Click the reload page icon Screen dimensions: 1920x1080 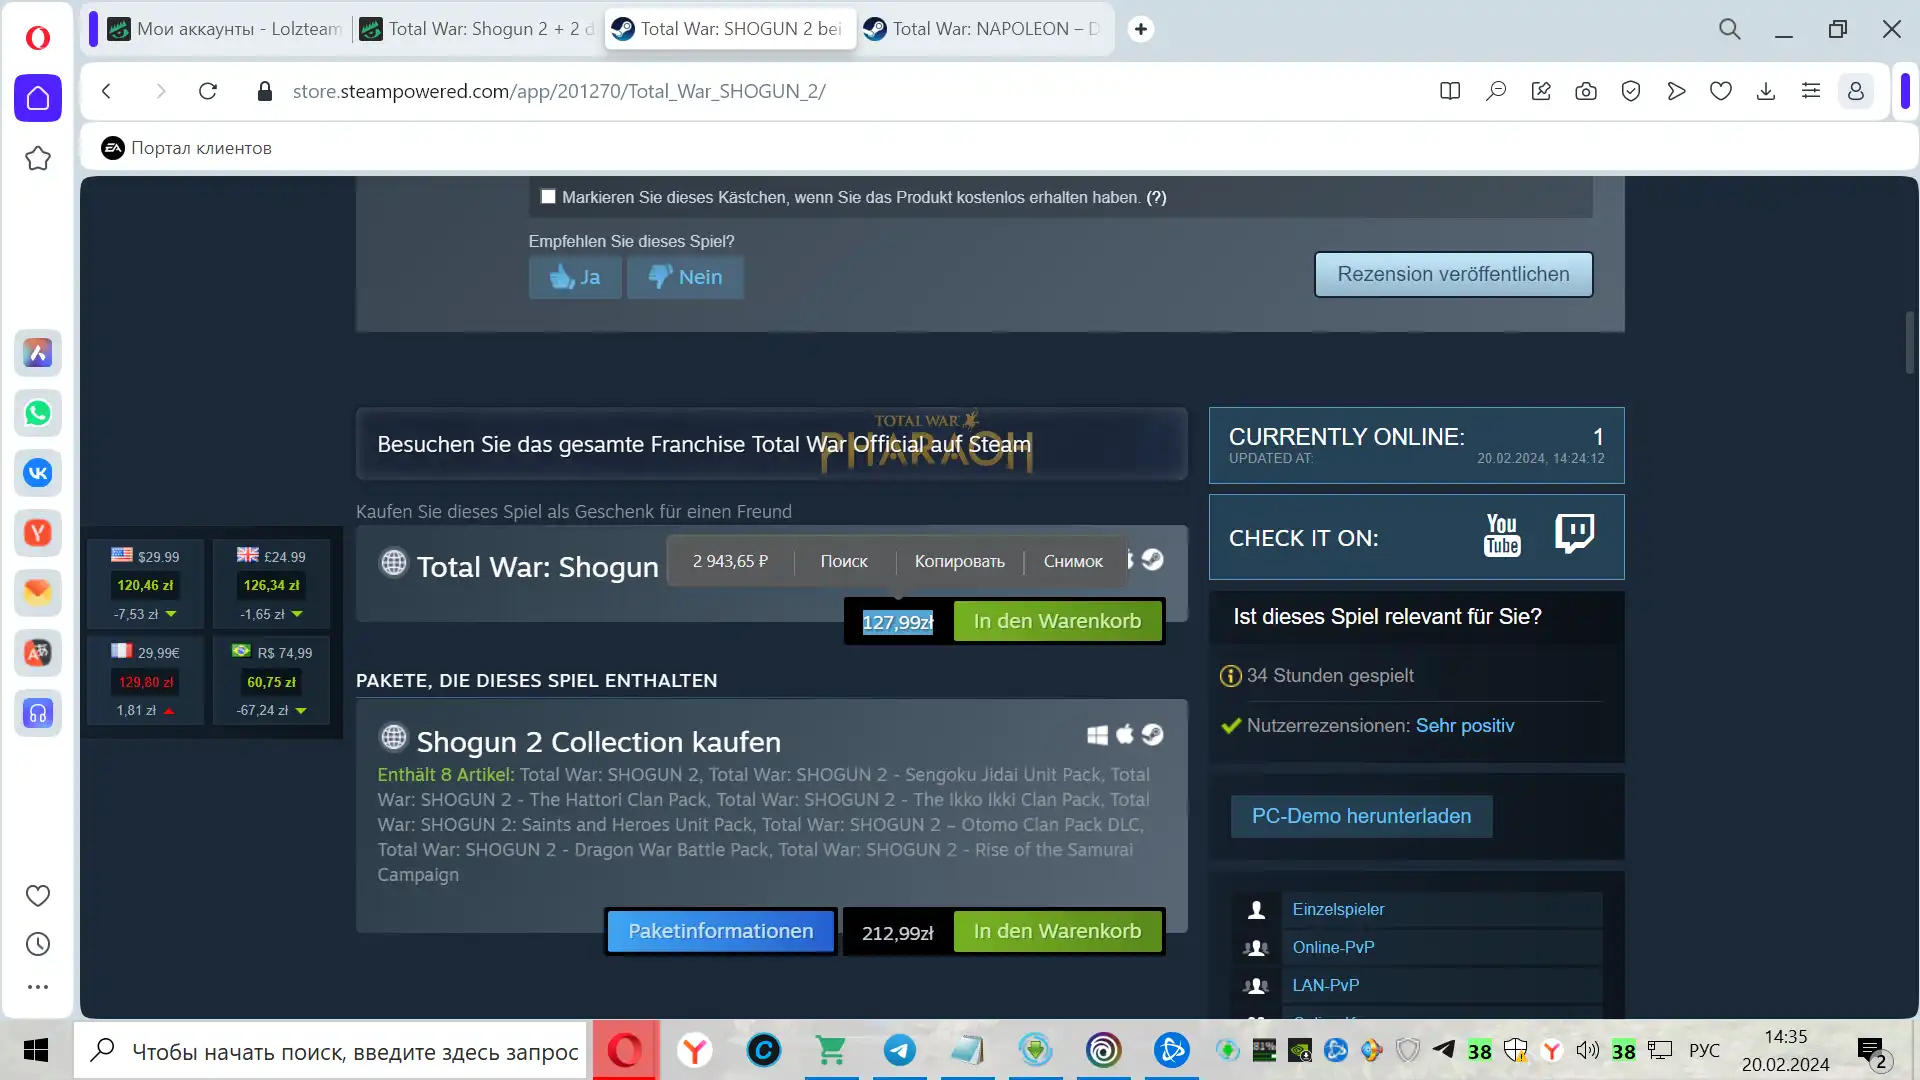coord(208,91)
